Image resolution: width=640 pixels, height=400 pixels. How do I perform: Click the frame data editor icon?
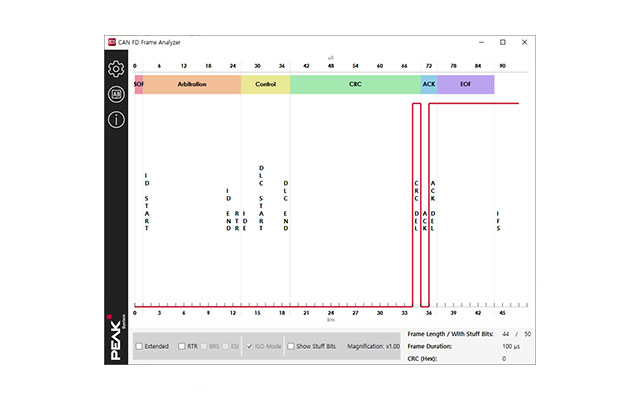click(x=116, y=94)
